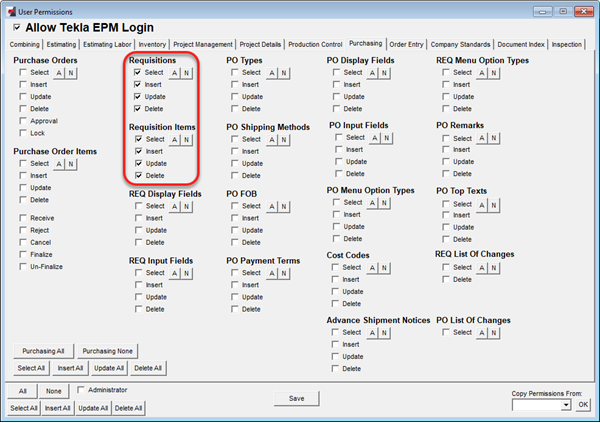Check the Finalize checkbox
The width and height of the screenshot is (600, 423).
[x=23, y=254]
